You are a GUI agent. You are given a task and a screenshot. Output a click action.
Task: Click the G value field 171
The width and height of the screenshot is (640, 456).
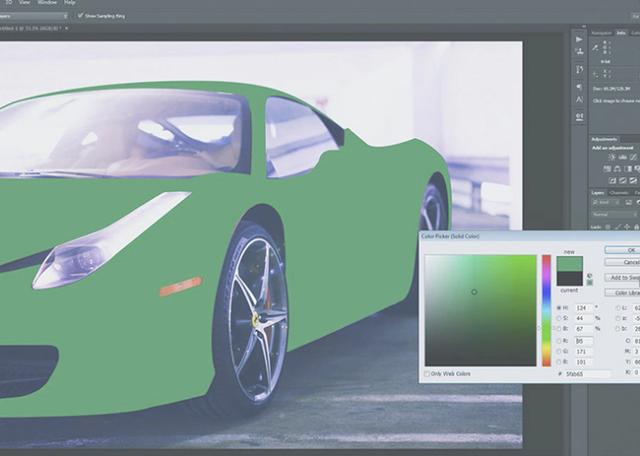(x=584, y=351)
